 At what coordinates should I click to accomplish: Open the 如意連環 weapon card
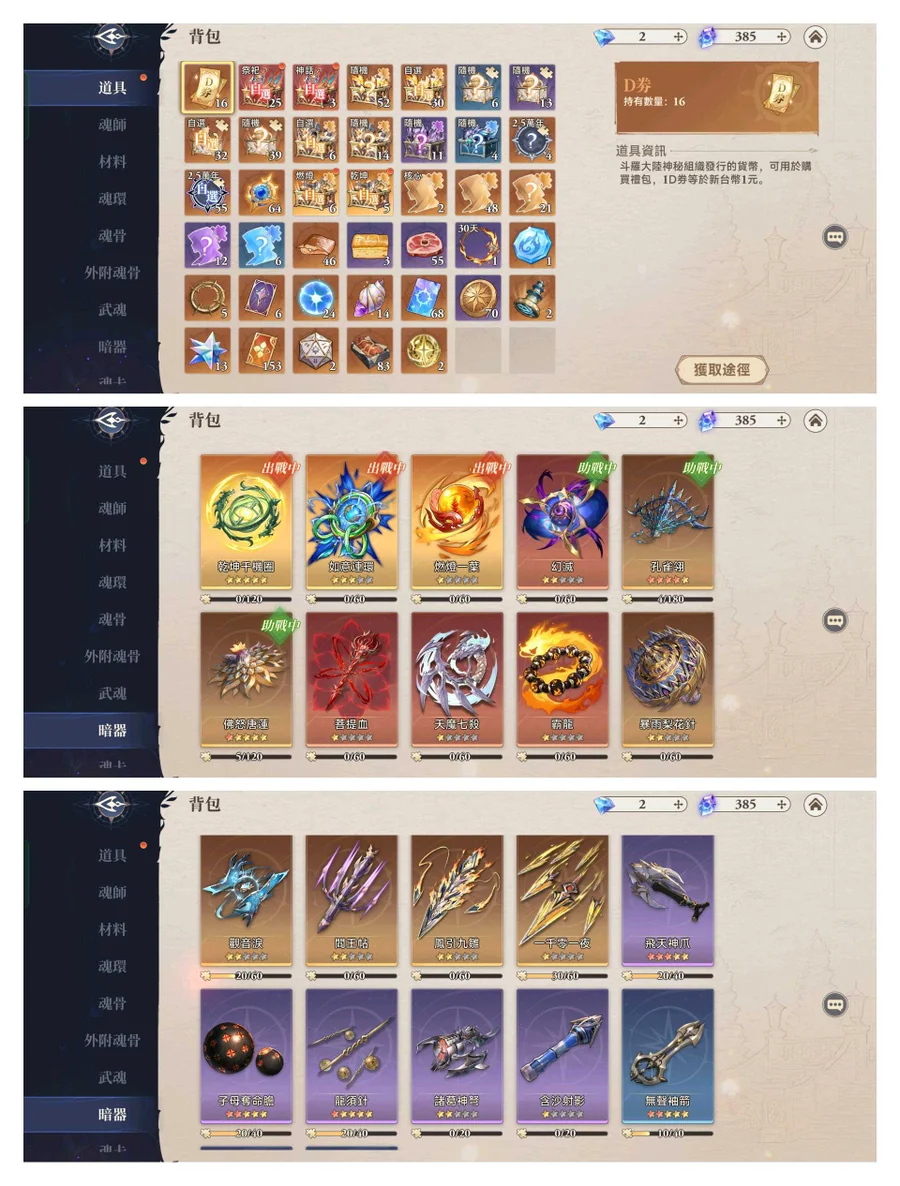click(351, 522)
